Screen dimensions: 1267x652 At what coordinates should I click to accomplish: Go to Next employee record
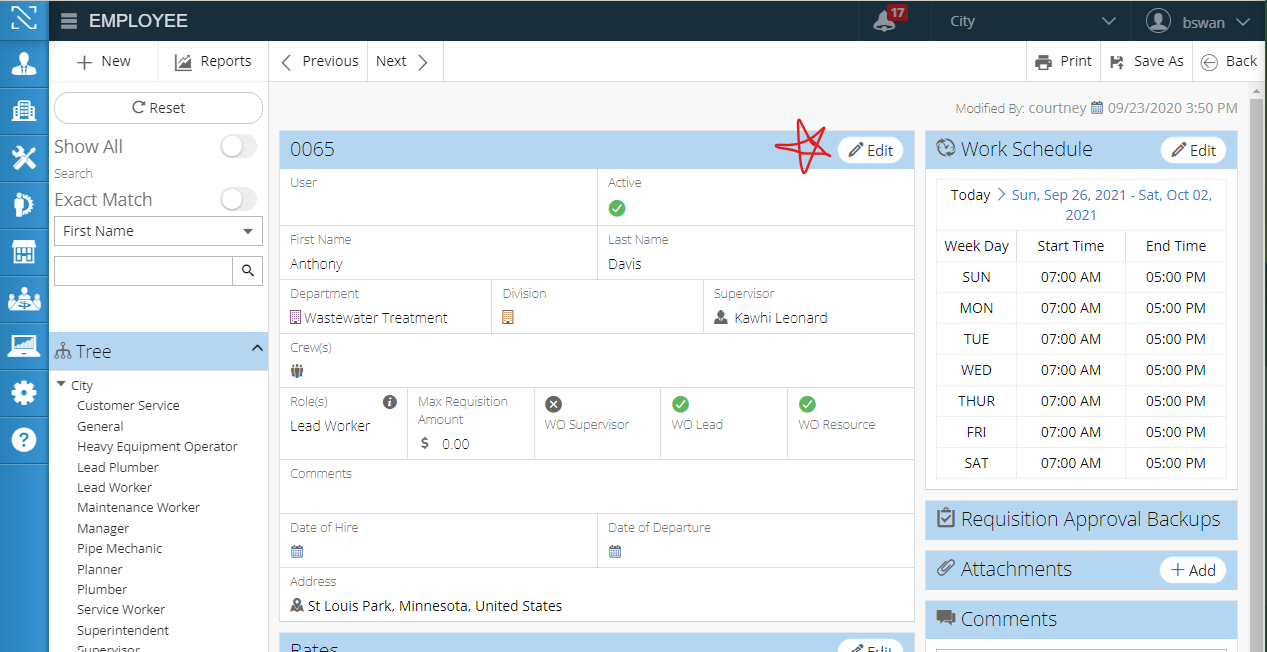click(402, 61)
